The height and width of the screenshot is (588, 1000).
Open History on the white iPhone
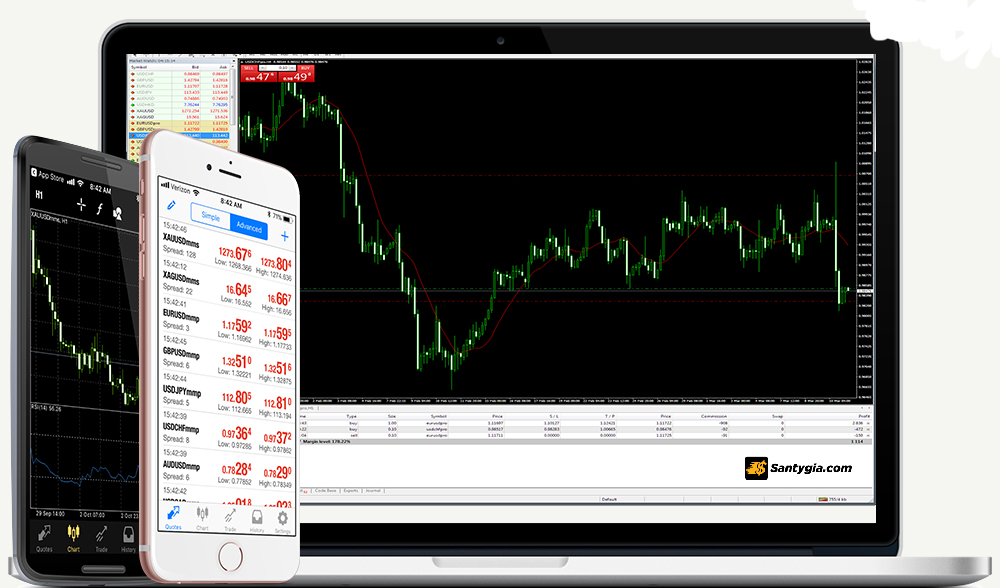click(x=257, y=519)
